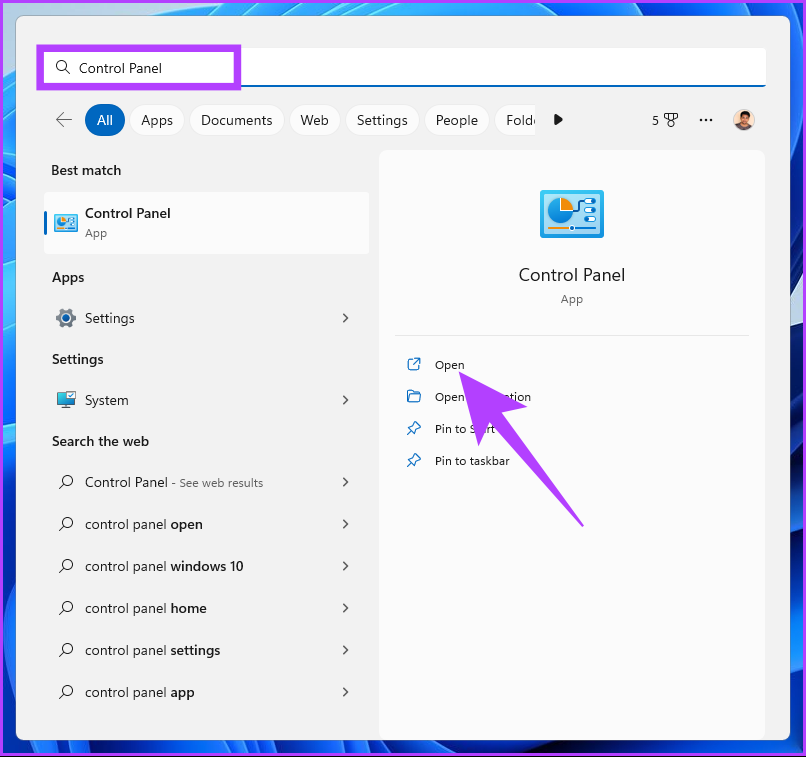Viewport: 806px width, 757px height.
Task: Select the All filter tab
Action: point(105,120)
